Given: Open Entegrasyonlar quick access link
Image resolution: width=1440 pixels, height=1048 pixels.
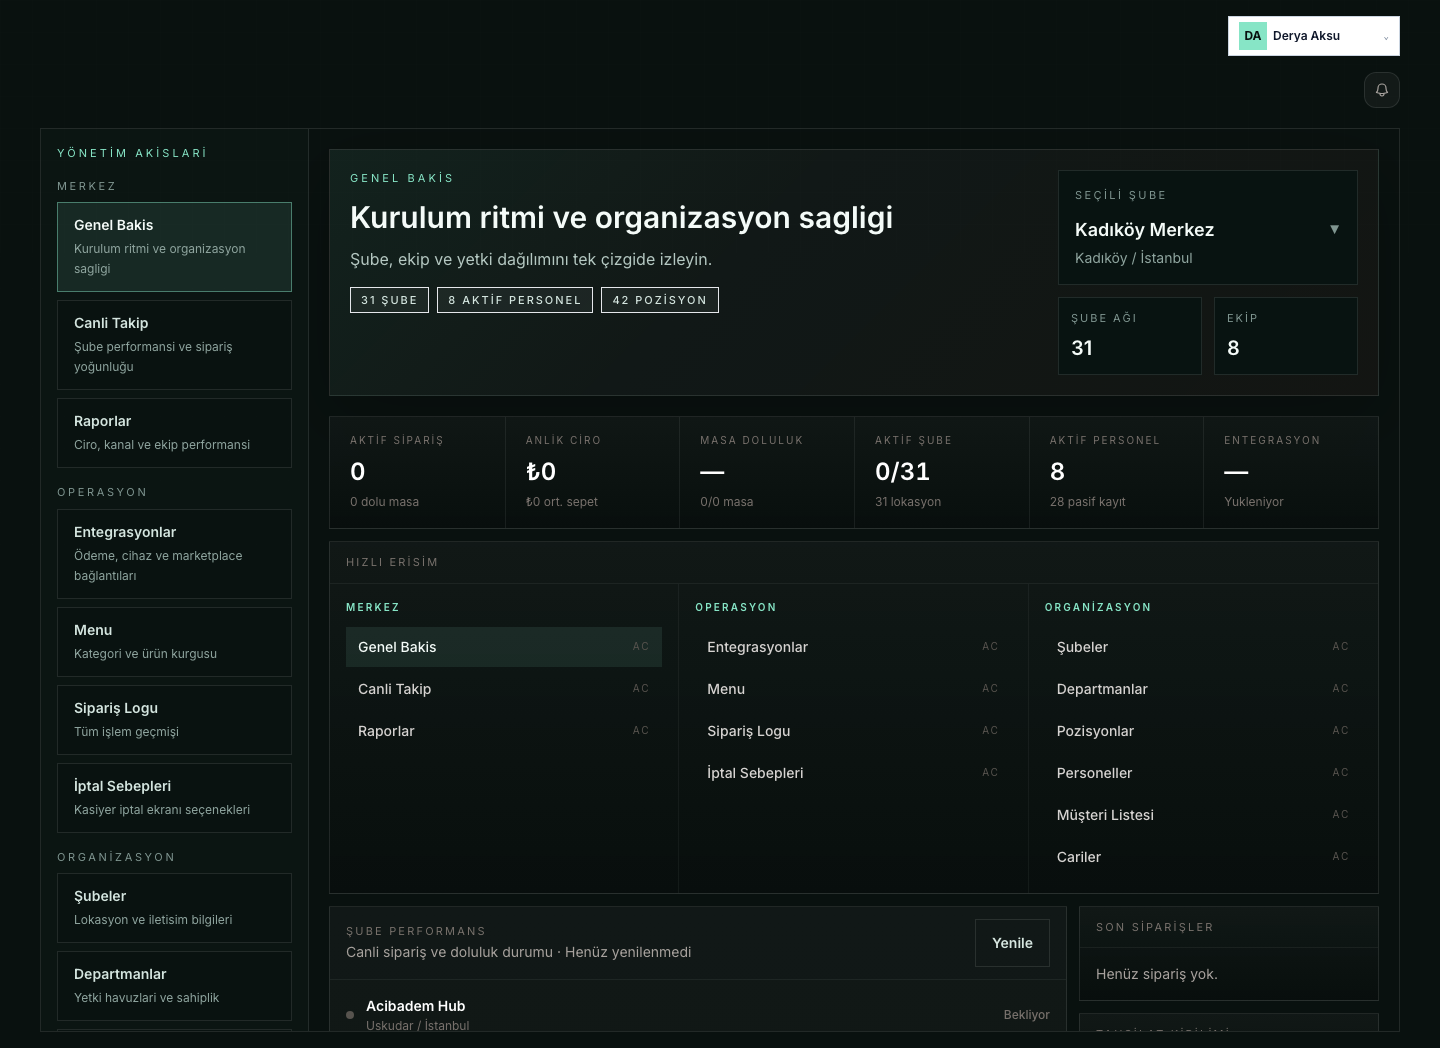Looking at the screenshot, I should point(853,647).
